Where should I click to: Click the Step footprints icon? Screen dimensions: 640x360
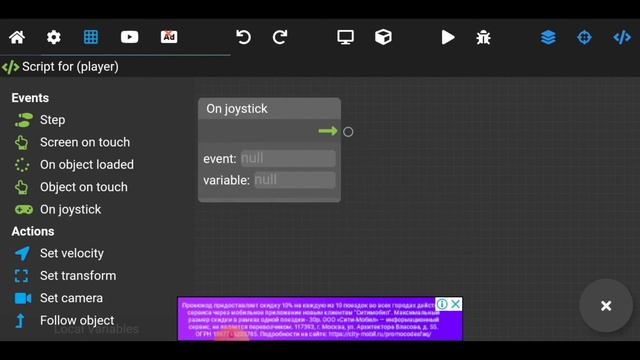(23, 120)
